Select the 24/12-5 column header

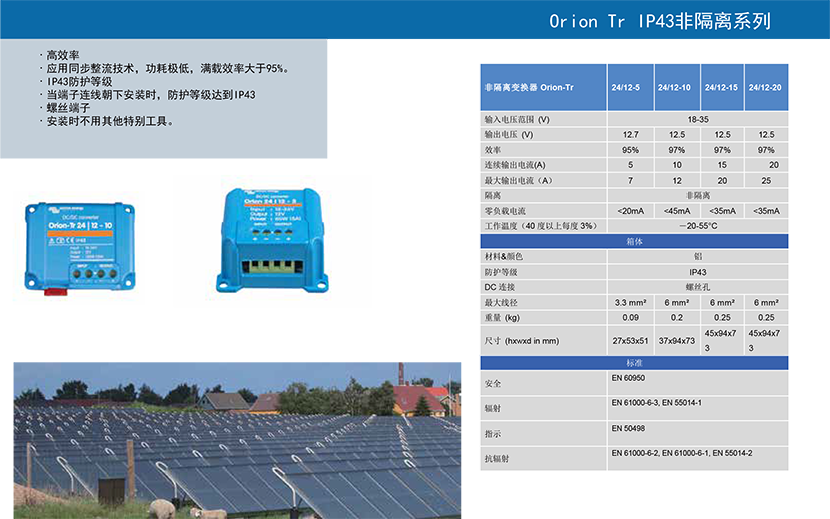point(631,88)
